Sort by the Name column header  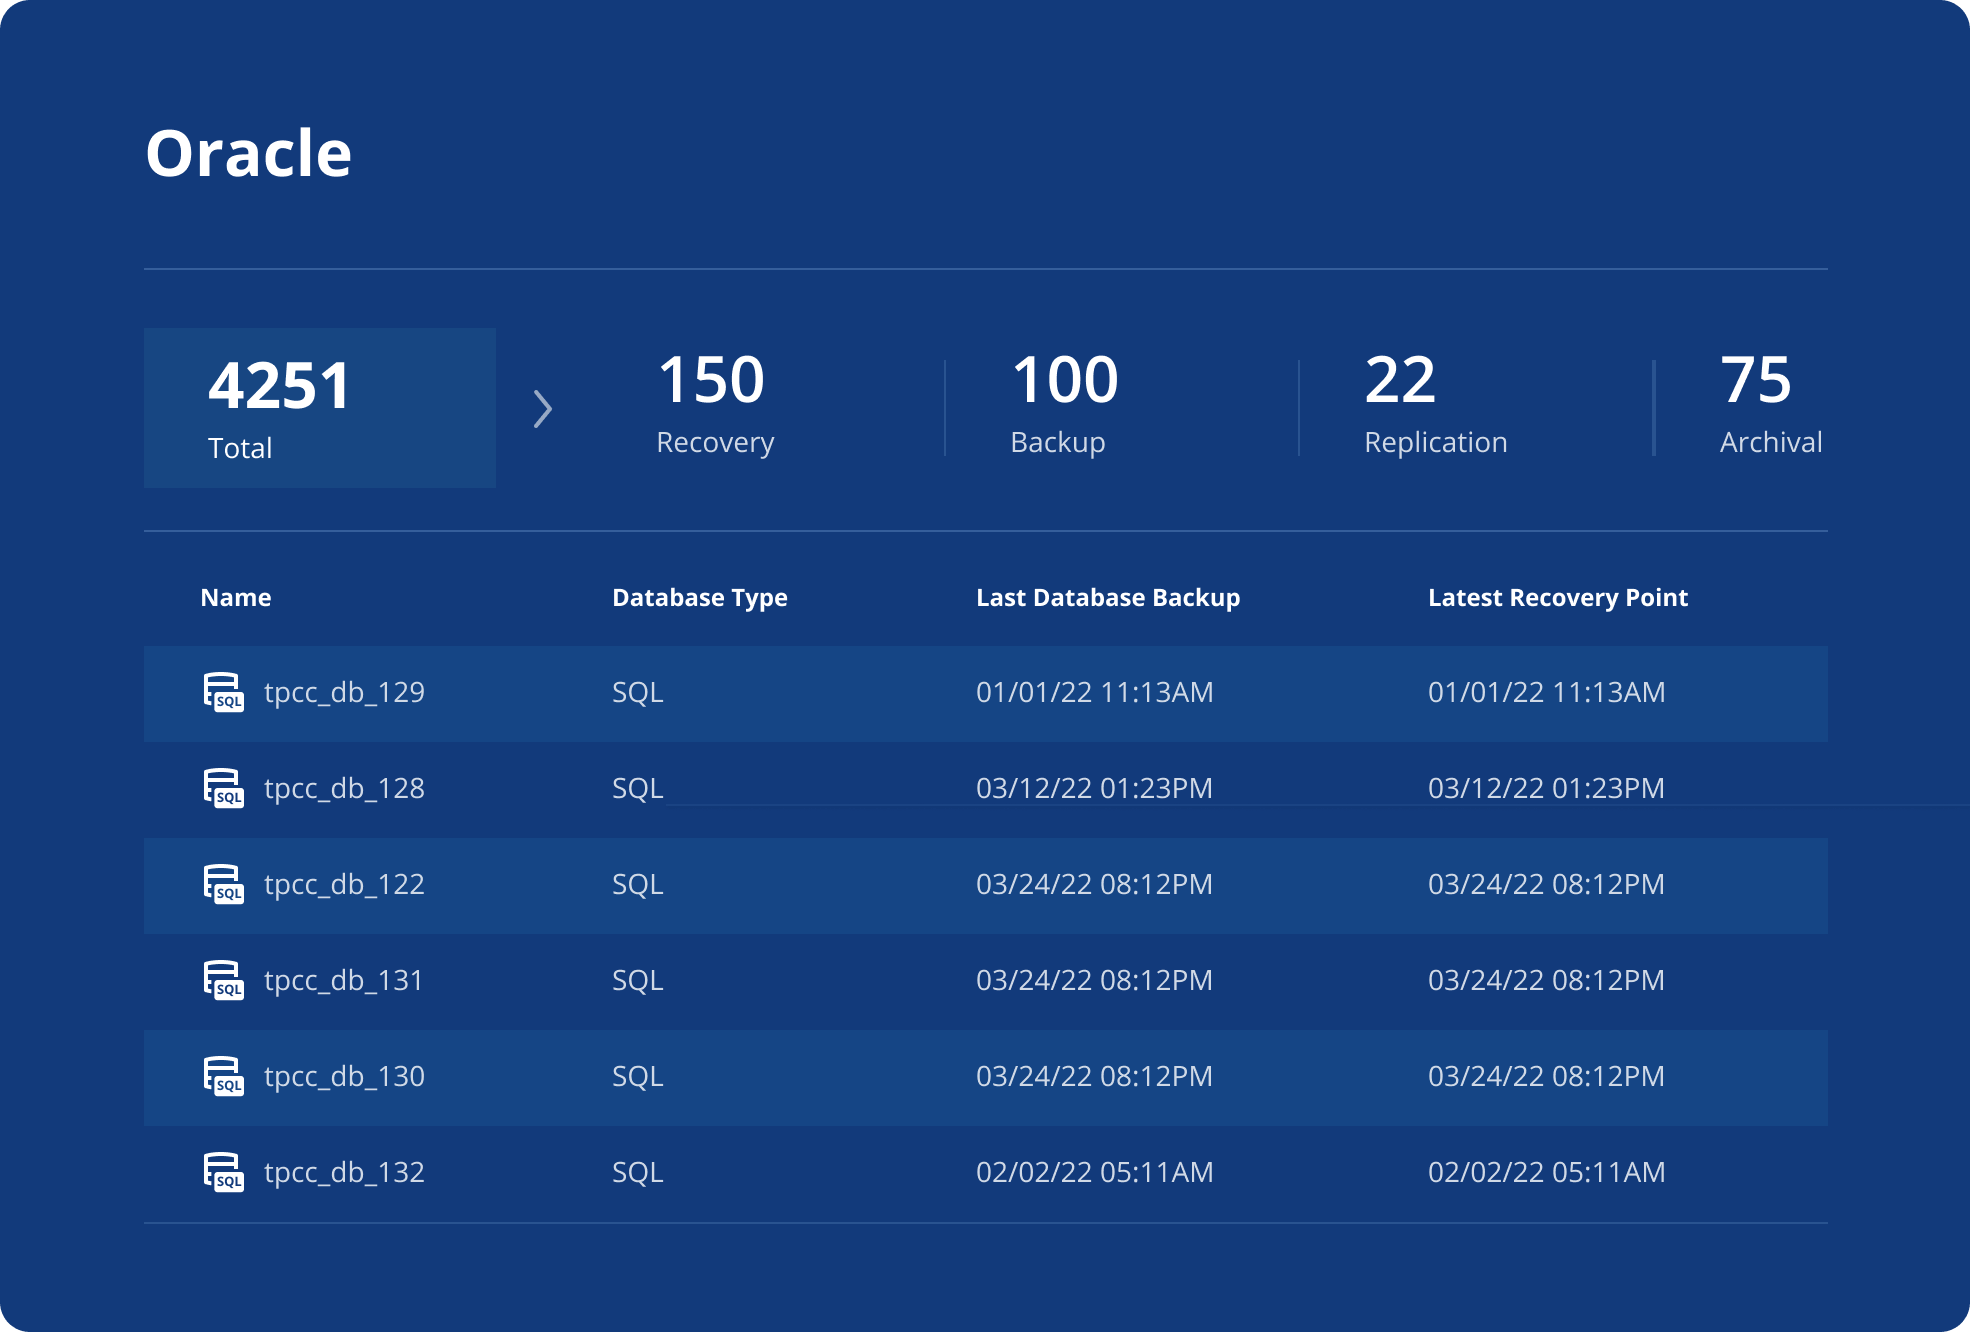[x=236, y=597]
